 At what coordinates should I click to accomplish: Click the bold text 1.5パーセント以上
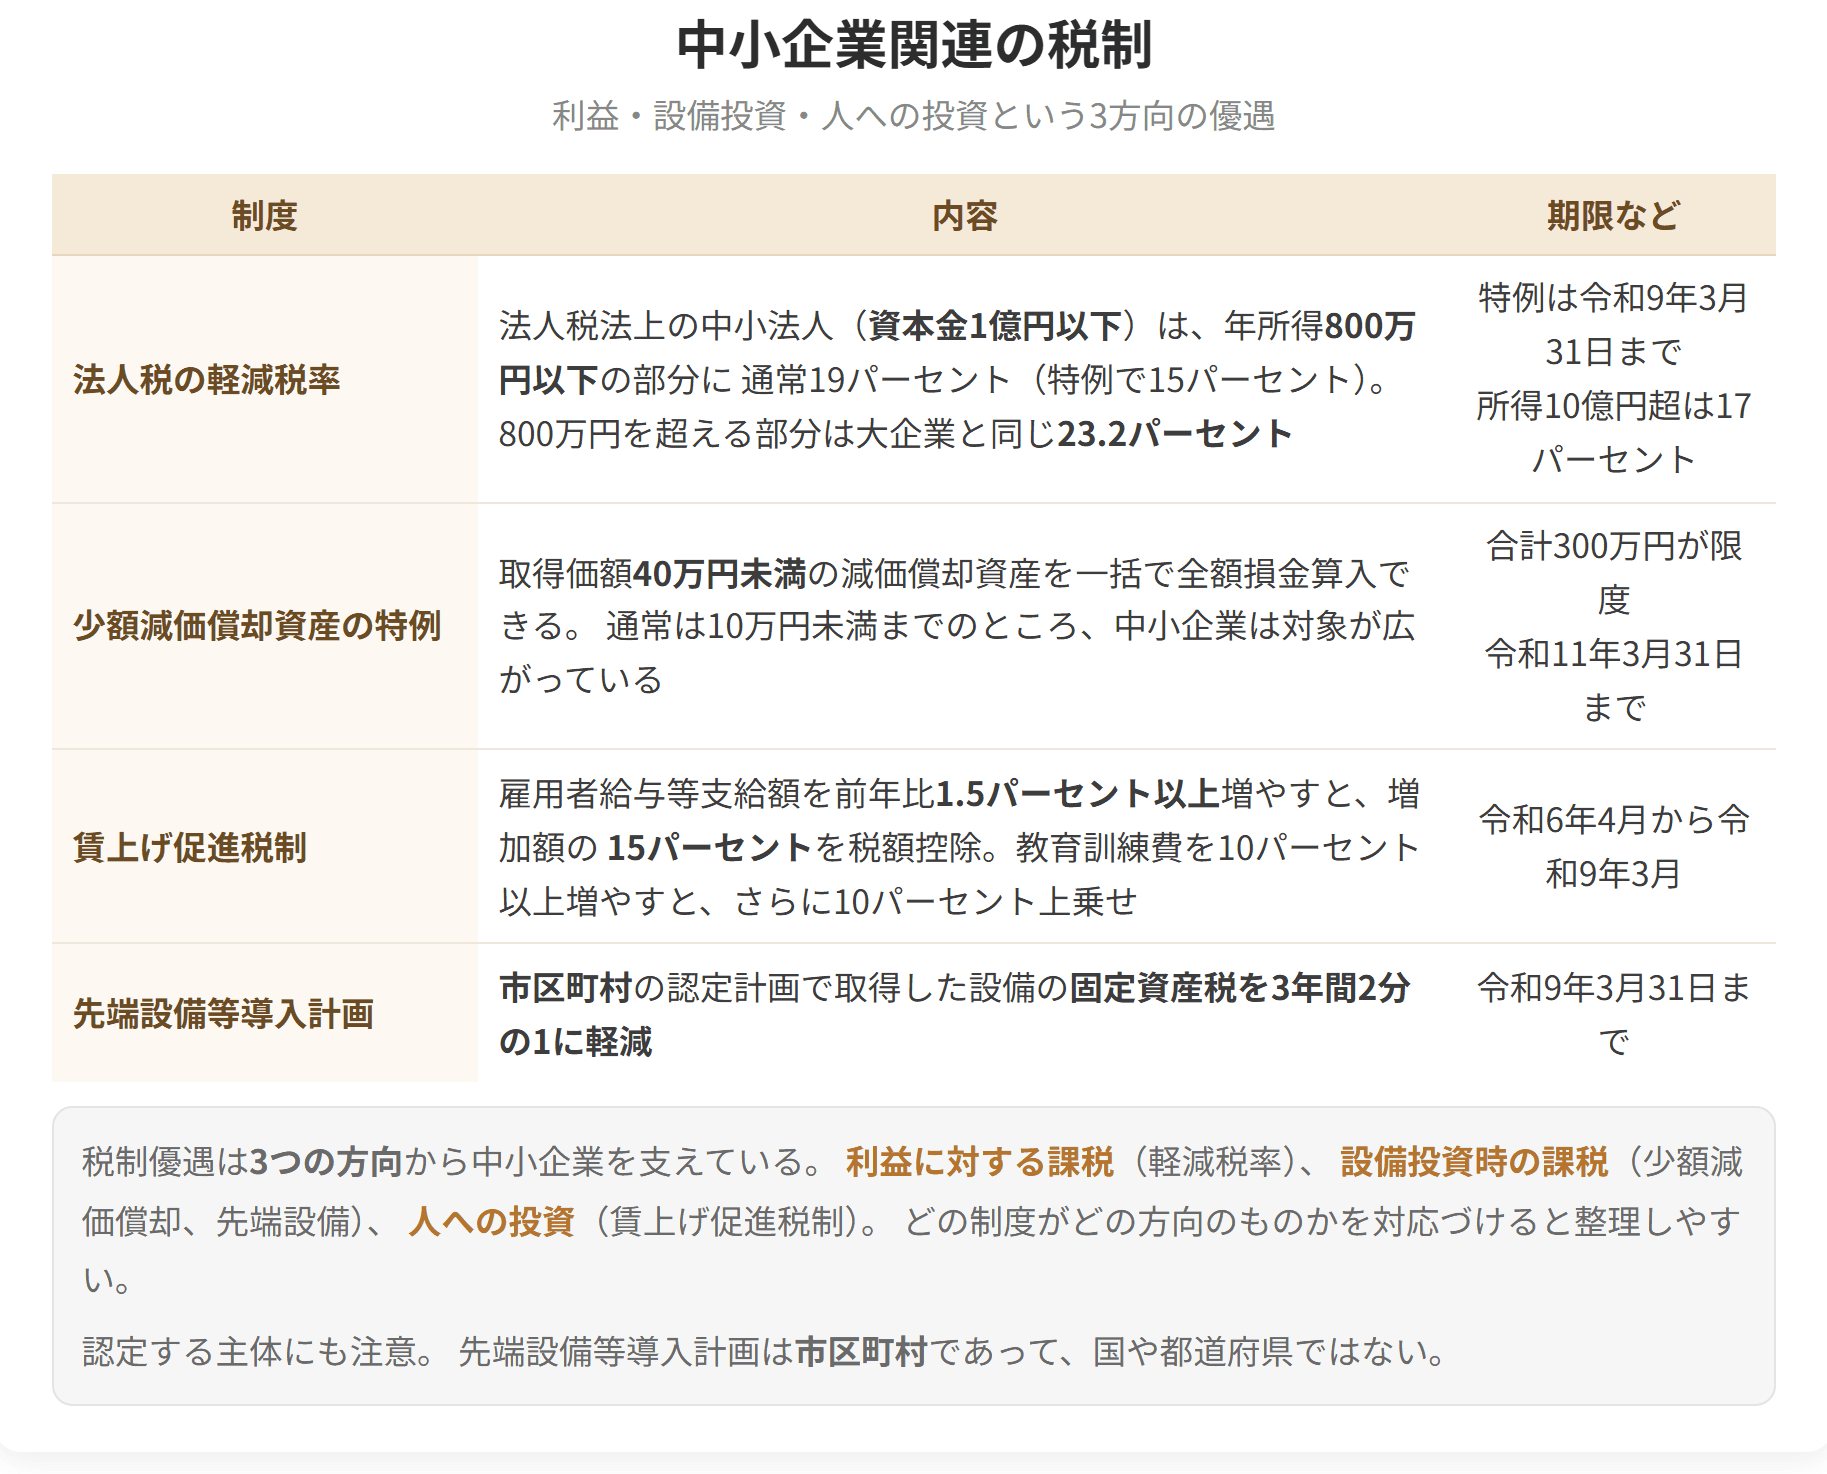click(1077, 794)
